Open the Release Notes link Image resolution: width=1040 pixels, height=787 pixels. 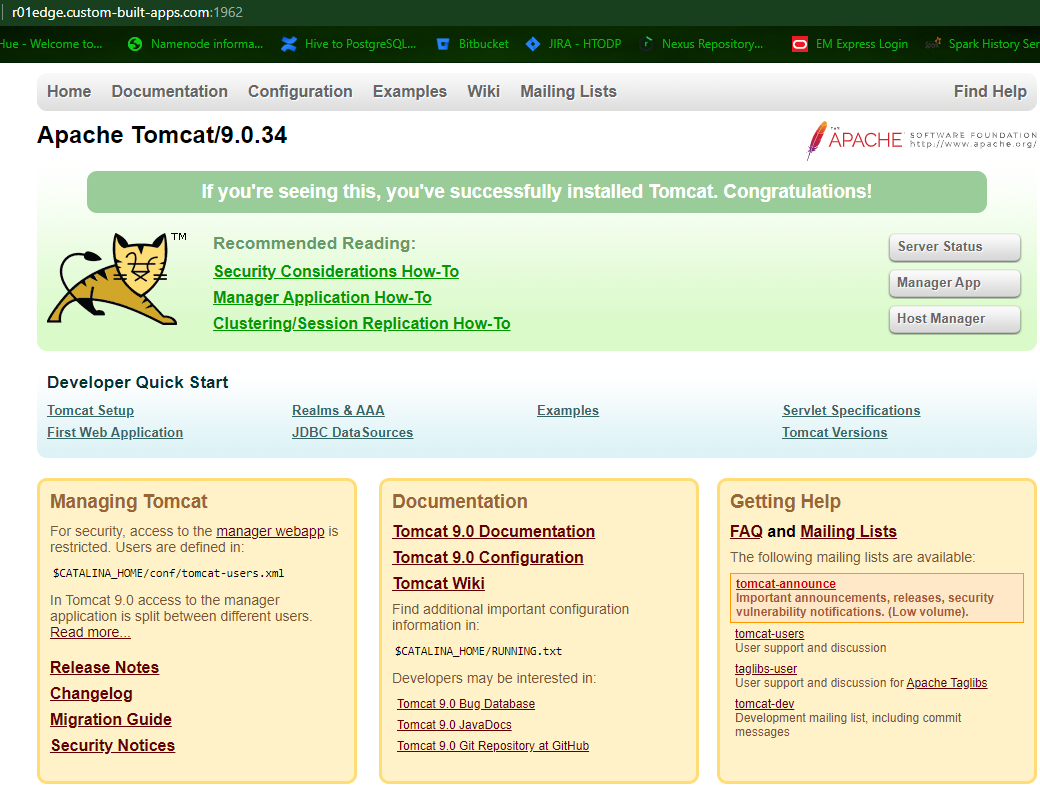pyautogui.click(x=105, y=668)
